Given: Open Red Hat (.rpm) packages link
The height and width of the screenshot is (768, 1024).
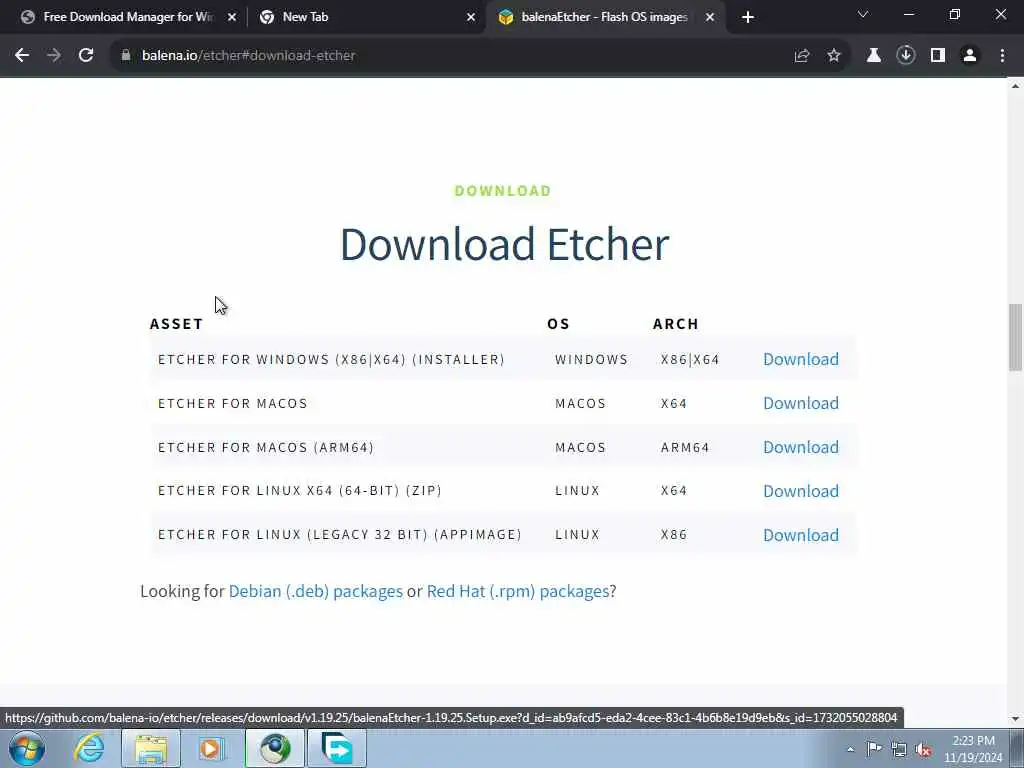Looking at the screenshot, I should tap(518, 591).
